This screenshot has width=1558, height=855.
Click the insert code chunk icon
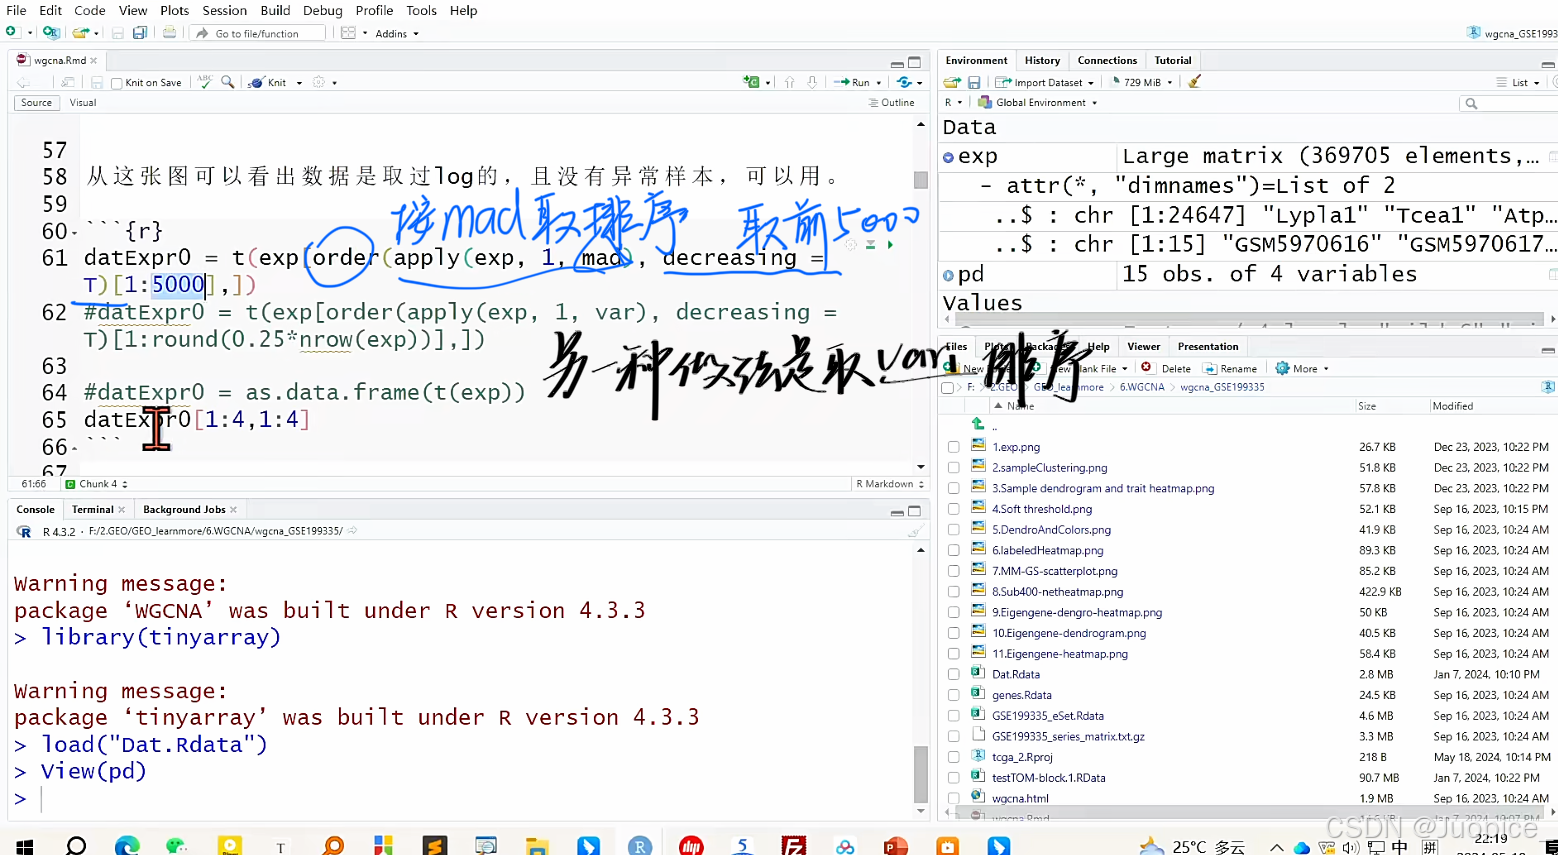(752, 82)
